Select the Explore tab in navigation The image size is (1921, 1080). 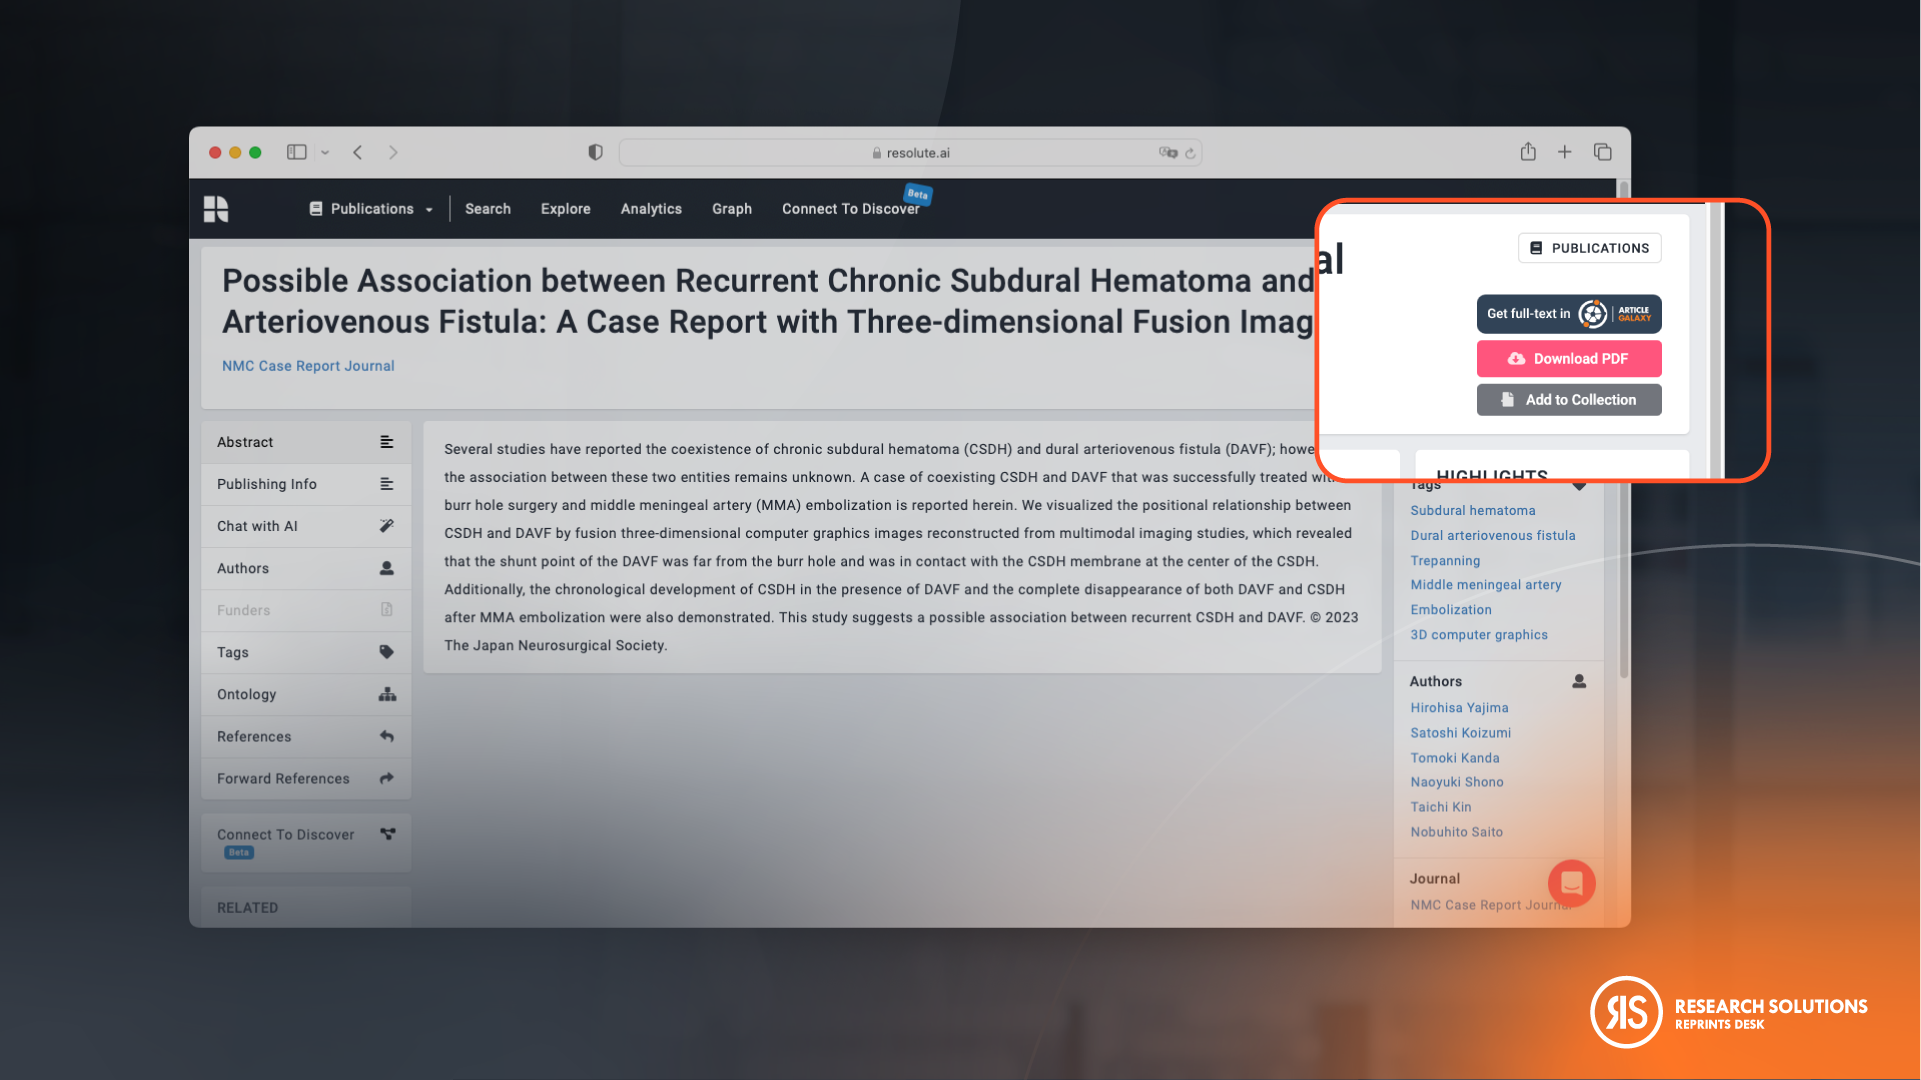point(565,208)
